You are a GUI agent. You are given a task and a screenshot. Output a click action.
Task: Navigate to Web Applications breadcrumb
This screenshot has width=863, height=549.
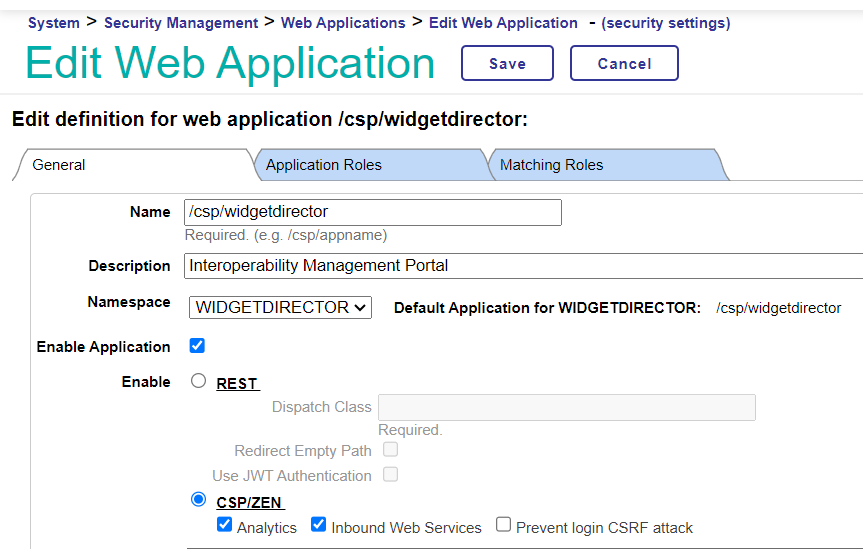coord(343,23)
